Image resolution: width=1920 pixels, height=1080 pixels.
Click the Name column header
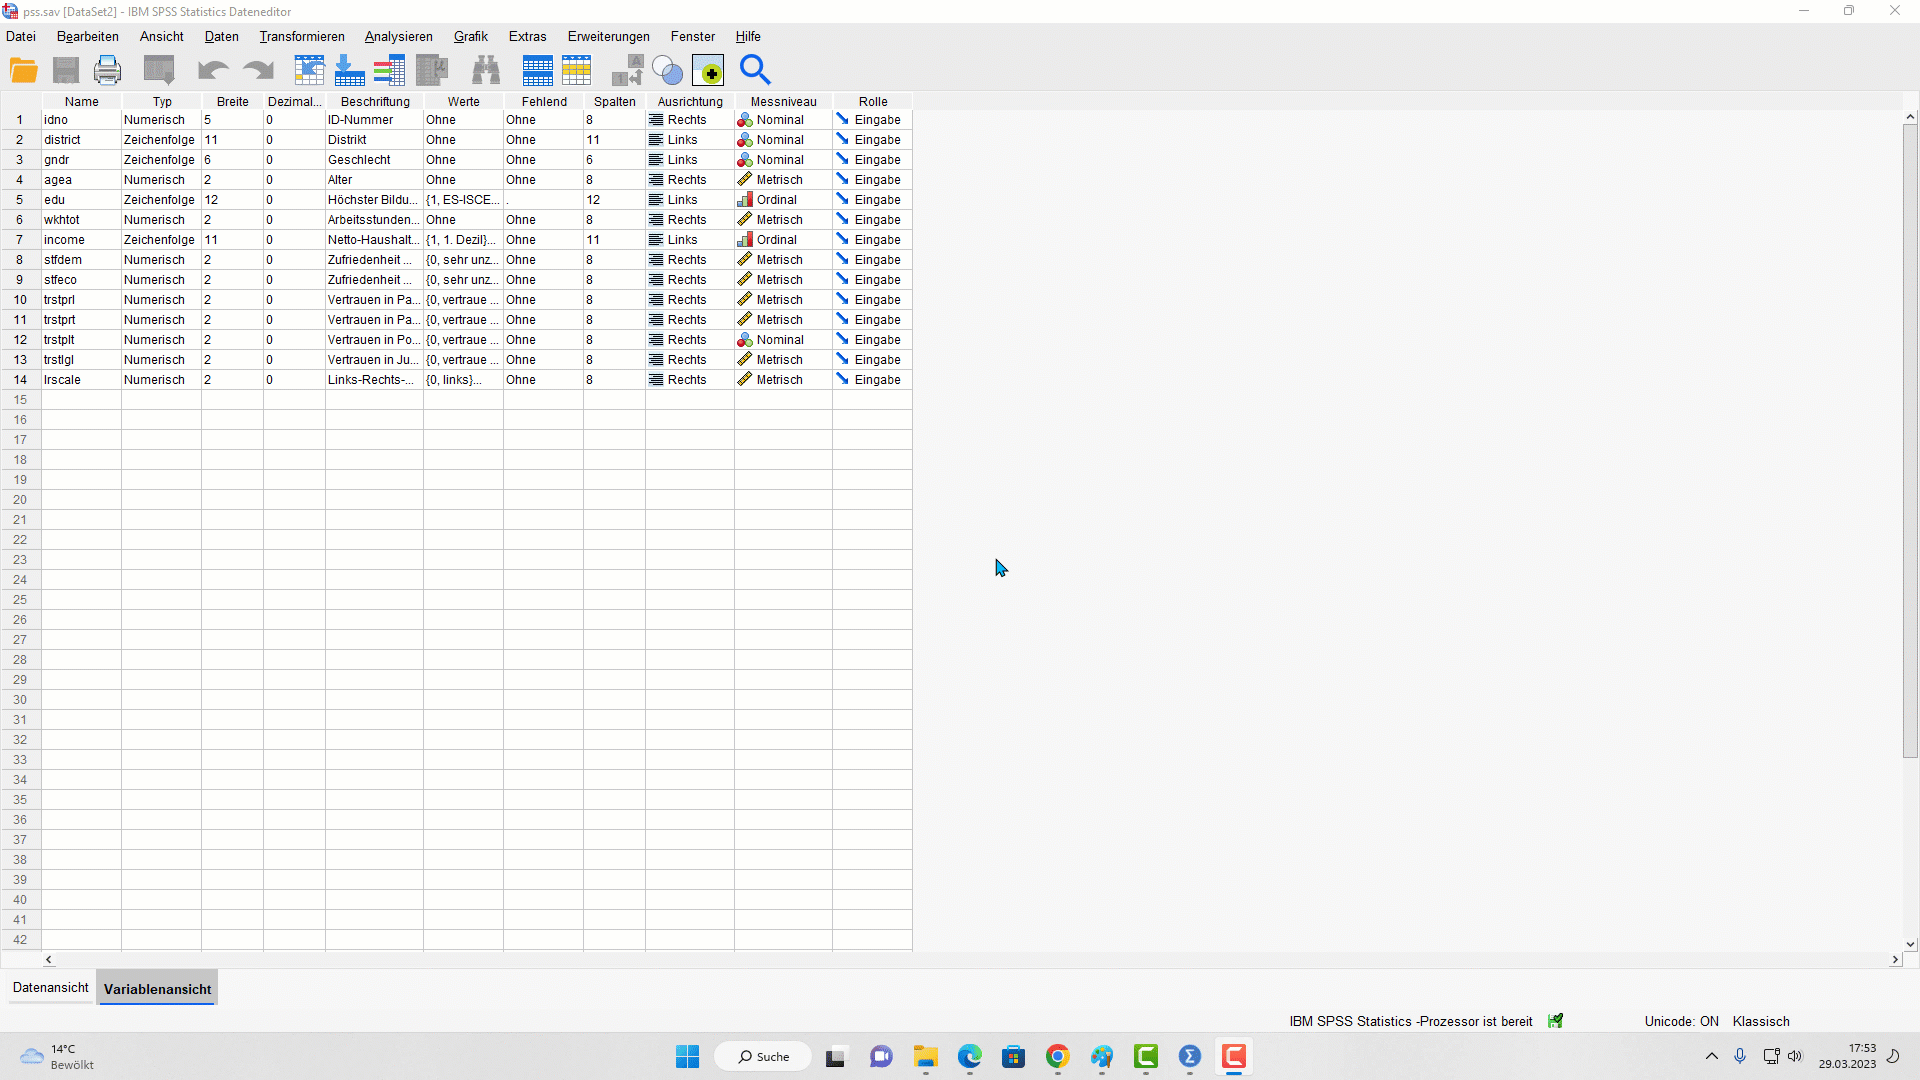point(81,102)
